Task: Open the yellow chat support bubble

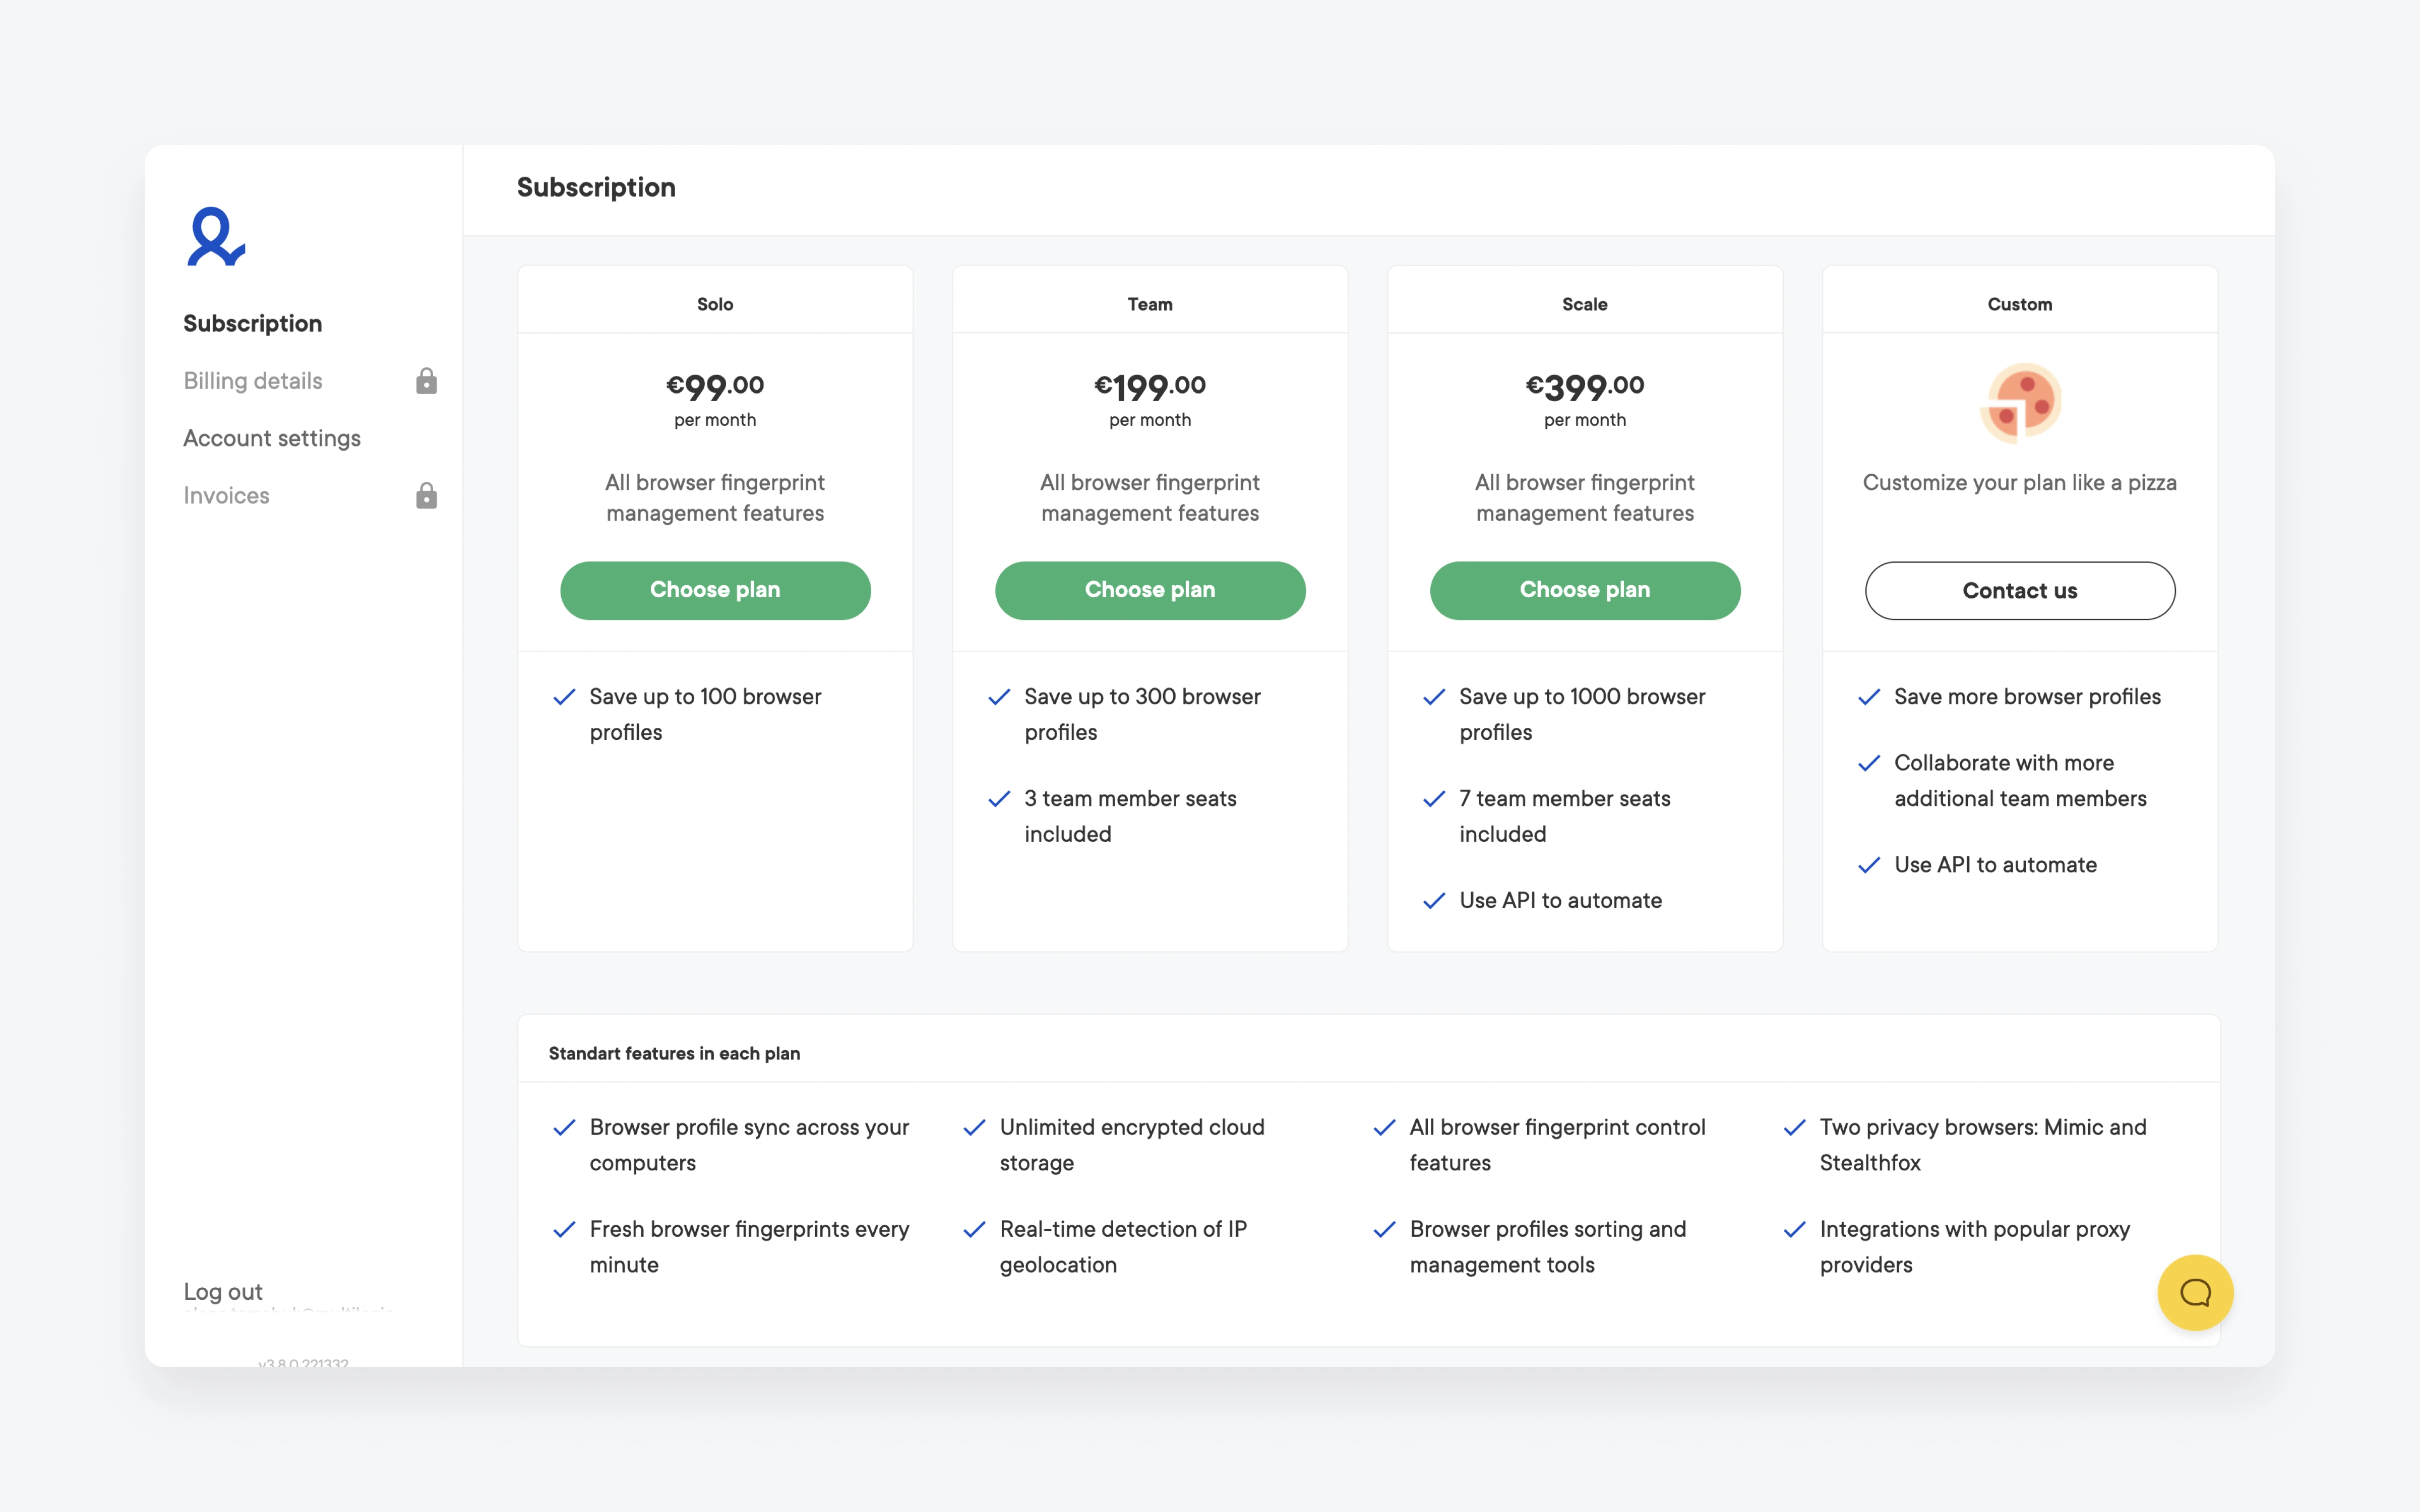Action: pyautogui.click(x=2195, y=1292)
